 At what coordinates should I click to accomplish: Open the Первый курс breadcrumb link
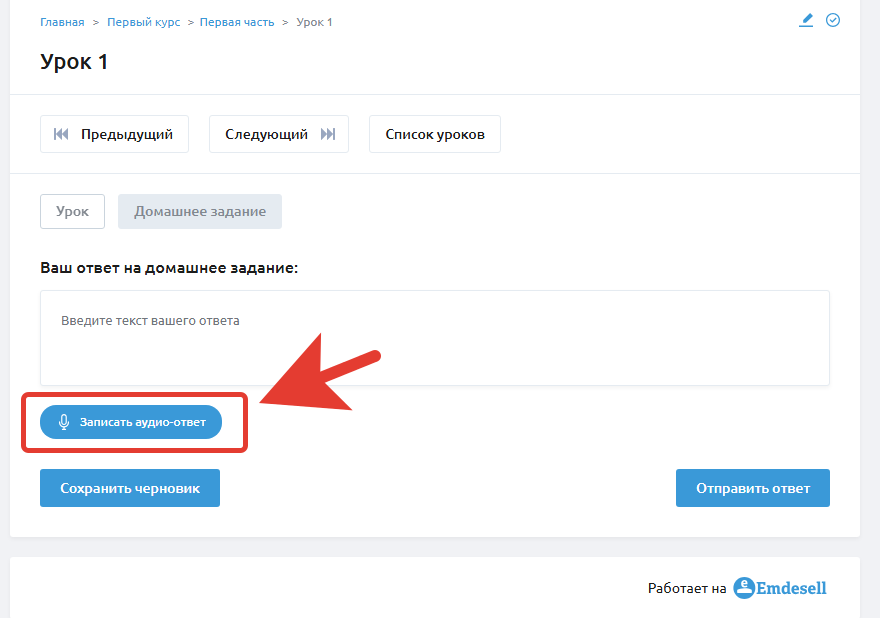click(x=144, y=22)
